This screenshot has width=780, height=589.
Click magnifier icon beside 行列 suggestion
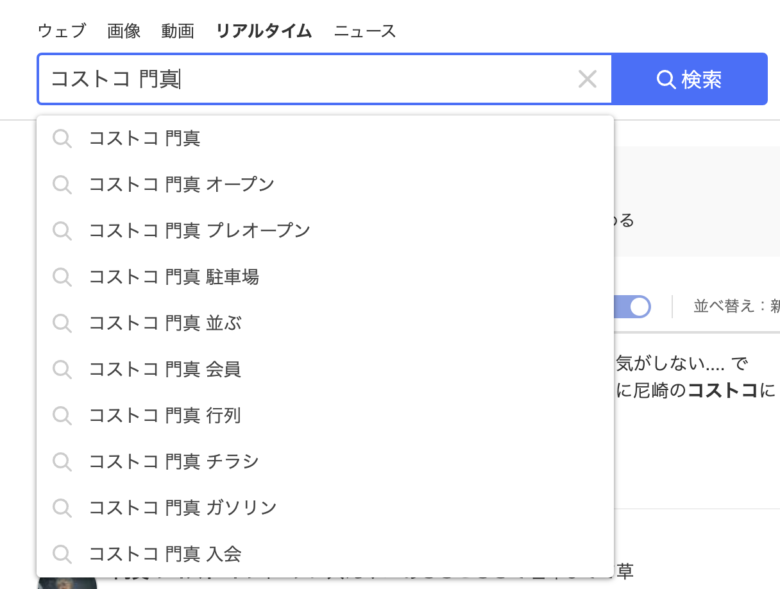click(x=62, y=416)
